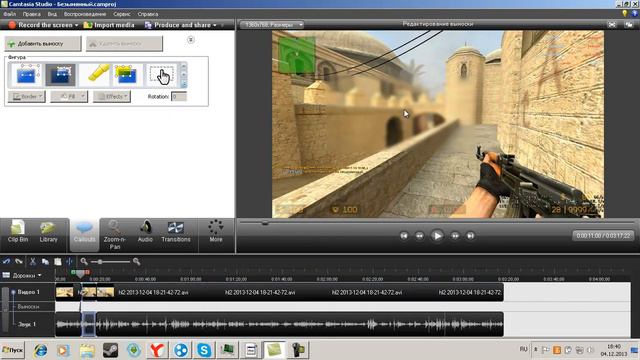Screen dimensions: 640x360
Task: Open the Border dropdown
Action: click(27, 97)
